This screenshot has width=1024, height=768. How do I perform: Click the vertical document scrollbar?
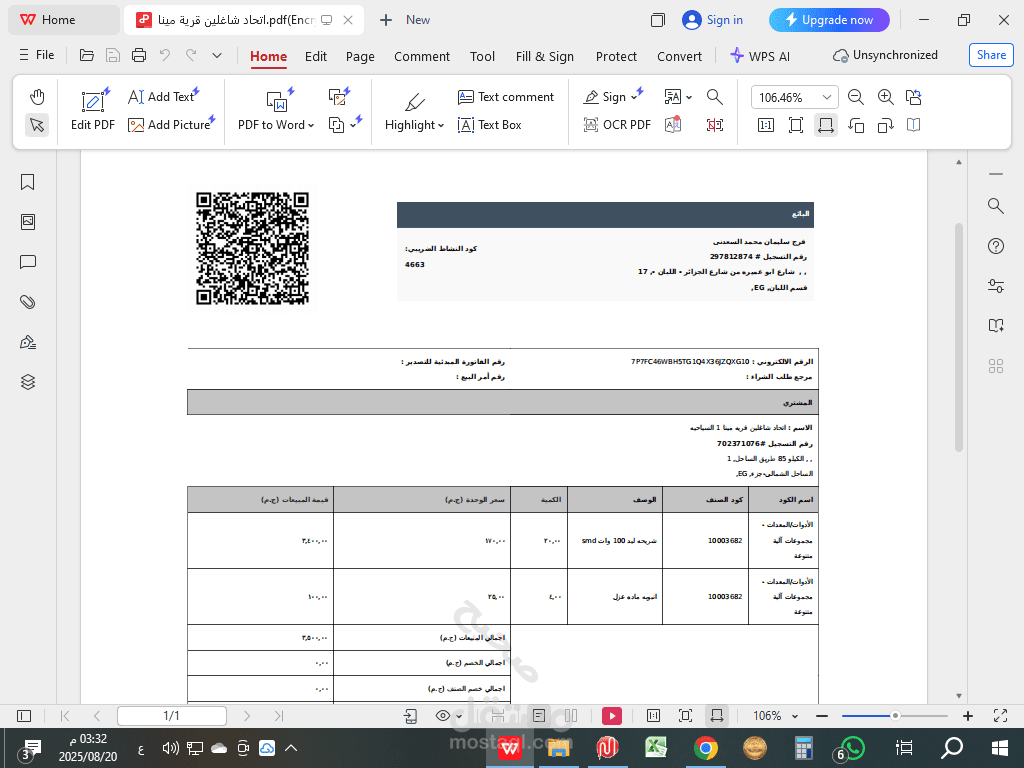959,337
